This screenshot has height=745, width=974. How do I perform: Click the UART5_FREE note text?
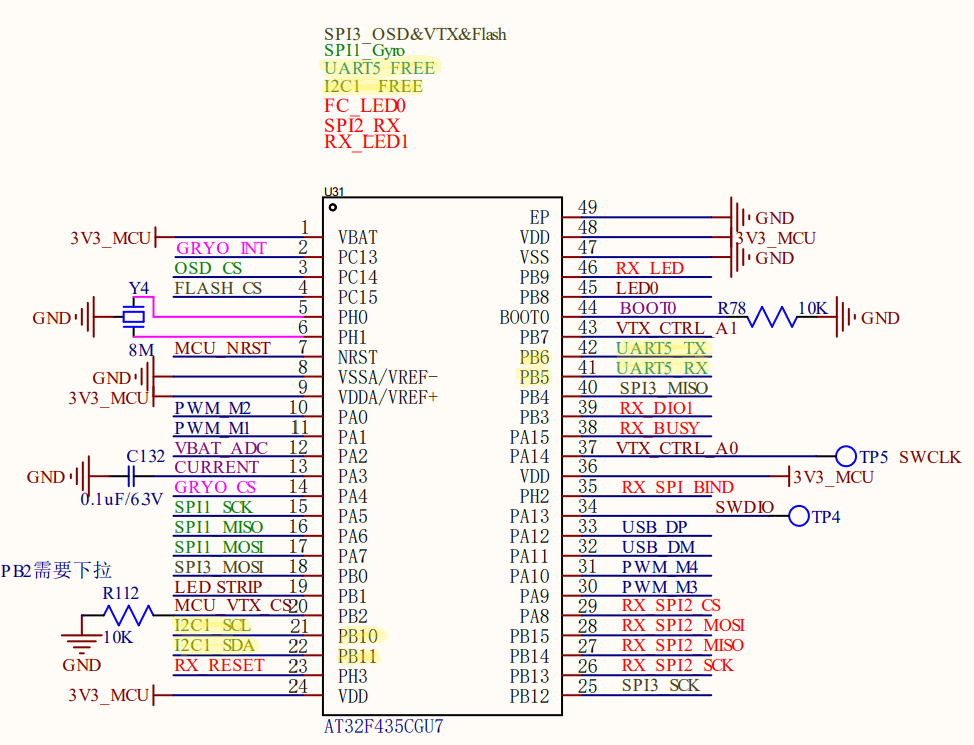pyautogui.click(x=380, y=68)
